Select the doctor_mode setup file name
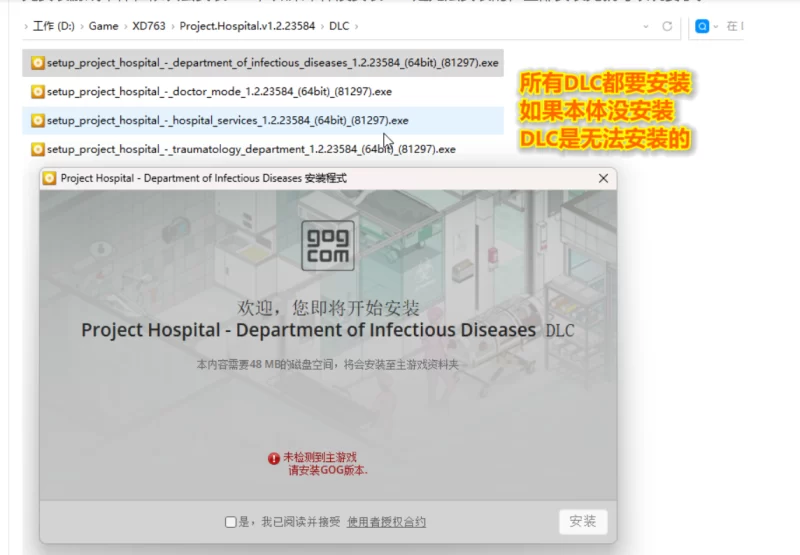This screenshot has width=800, height=555. [219, 92]
